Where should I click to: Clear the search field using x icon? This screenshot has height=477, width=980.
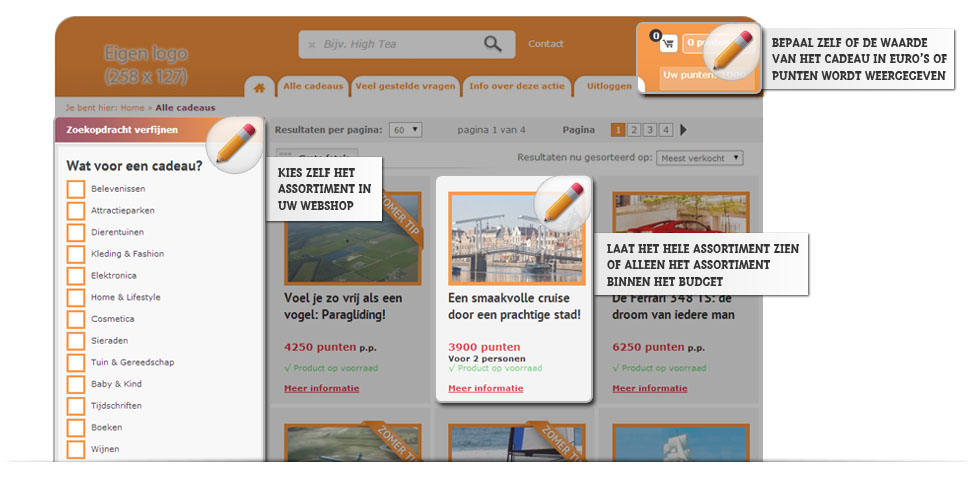click(x=311, y=44)
